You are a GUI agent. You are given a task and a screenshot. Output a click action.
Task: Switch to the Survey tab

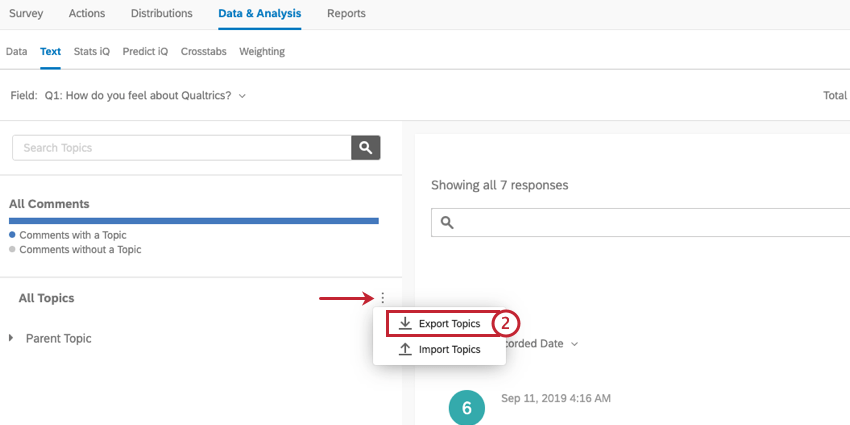click(x=26, y=14)
